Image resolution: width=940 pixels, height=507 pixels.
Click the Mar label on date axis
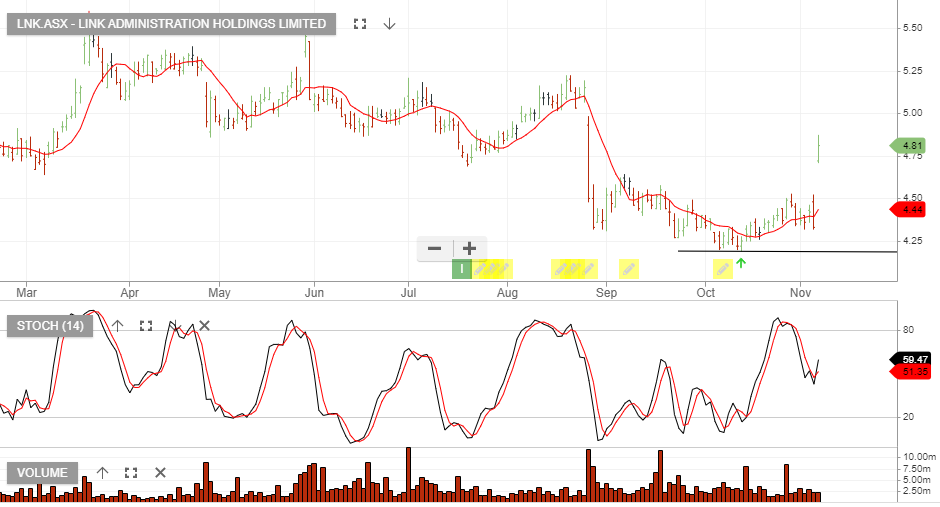tap(26, 293)
